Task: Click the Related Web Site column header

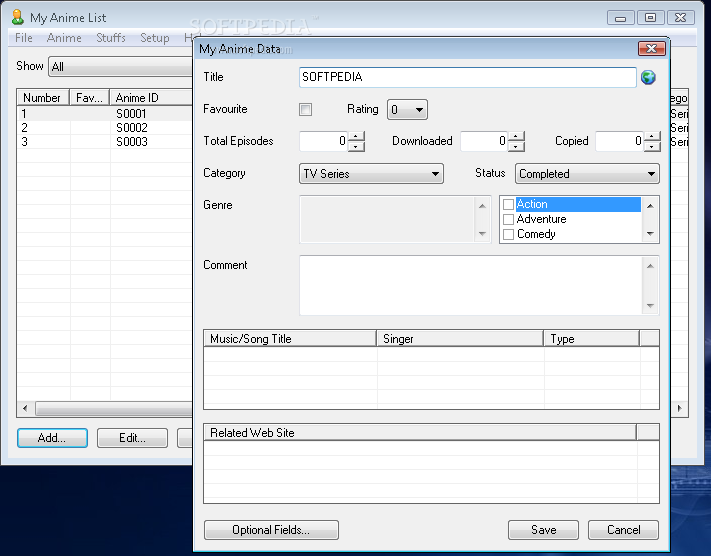Action: [420, 433]
